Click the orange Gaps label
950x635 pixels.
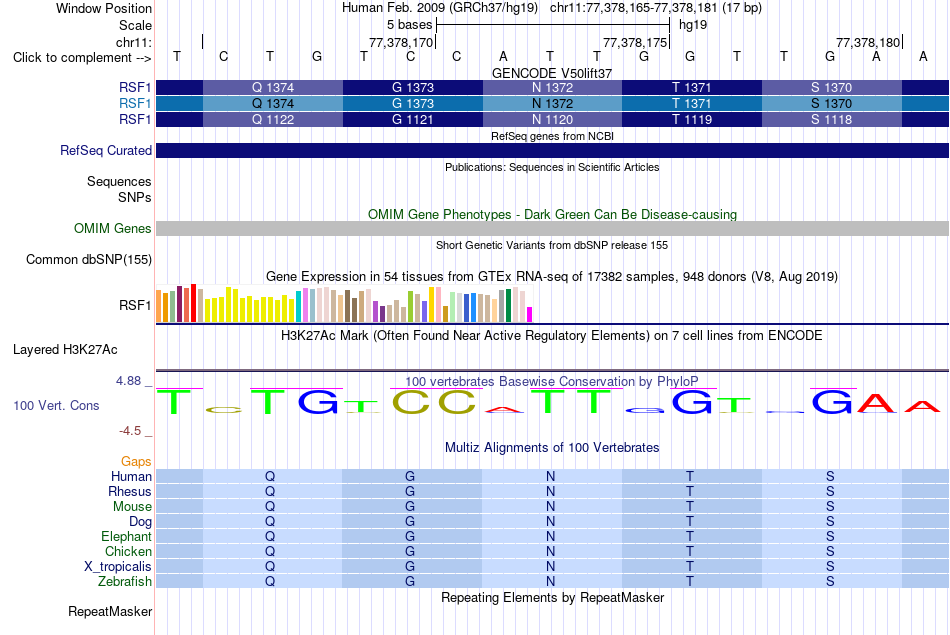click(x=136, y=462)
